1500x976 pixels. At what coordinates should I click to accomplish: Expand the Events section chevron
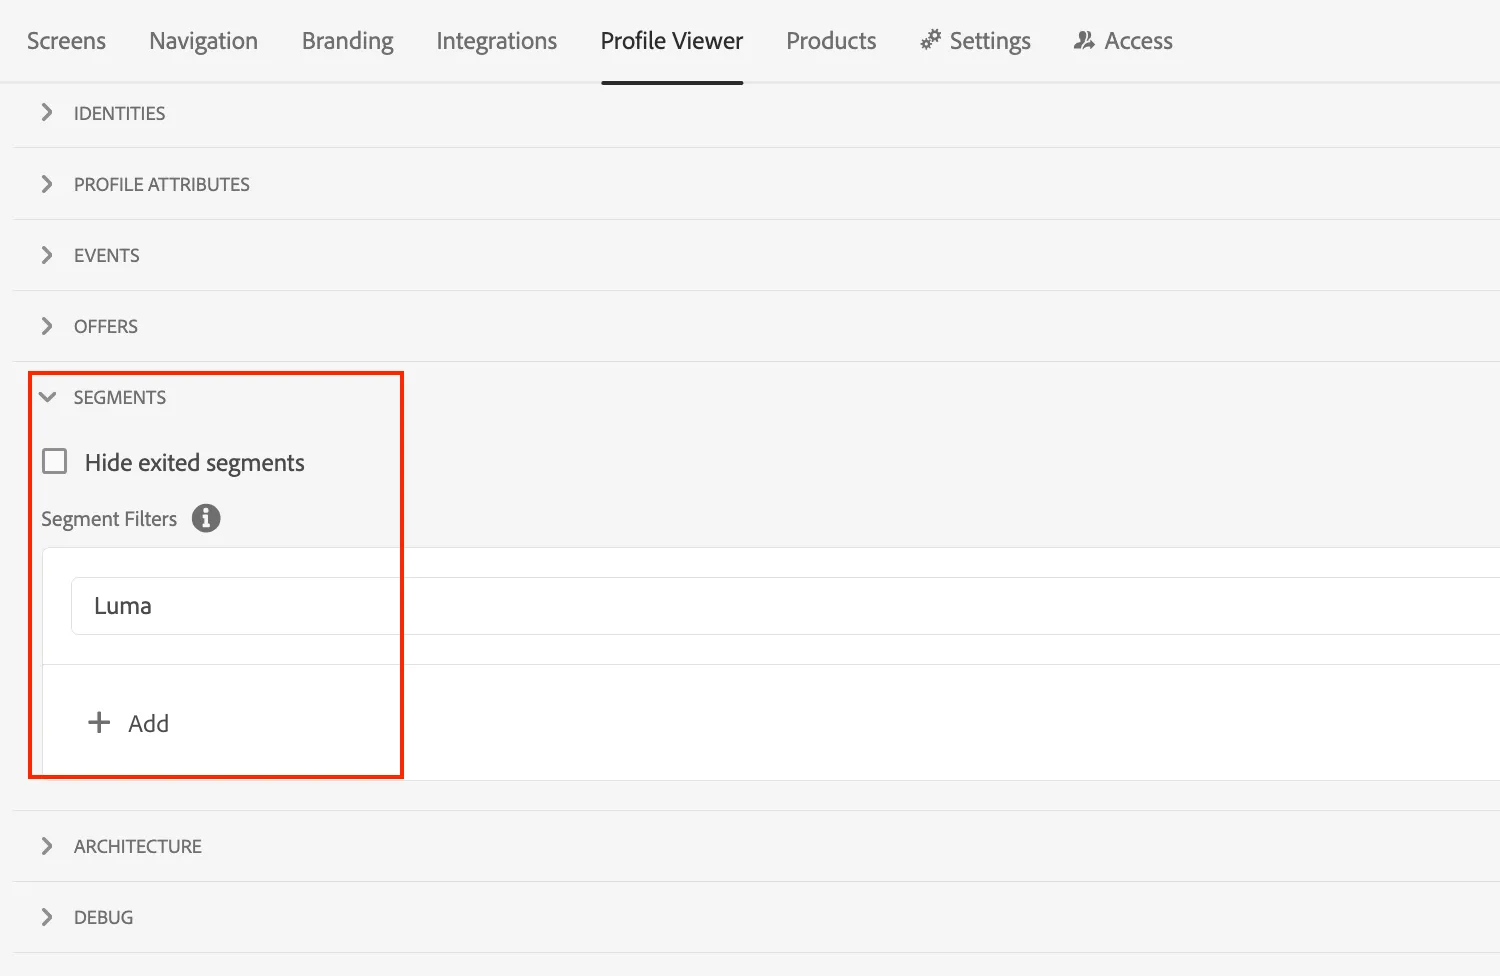47,255
